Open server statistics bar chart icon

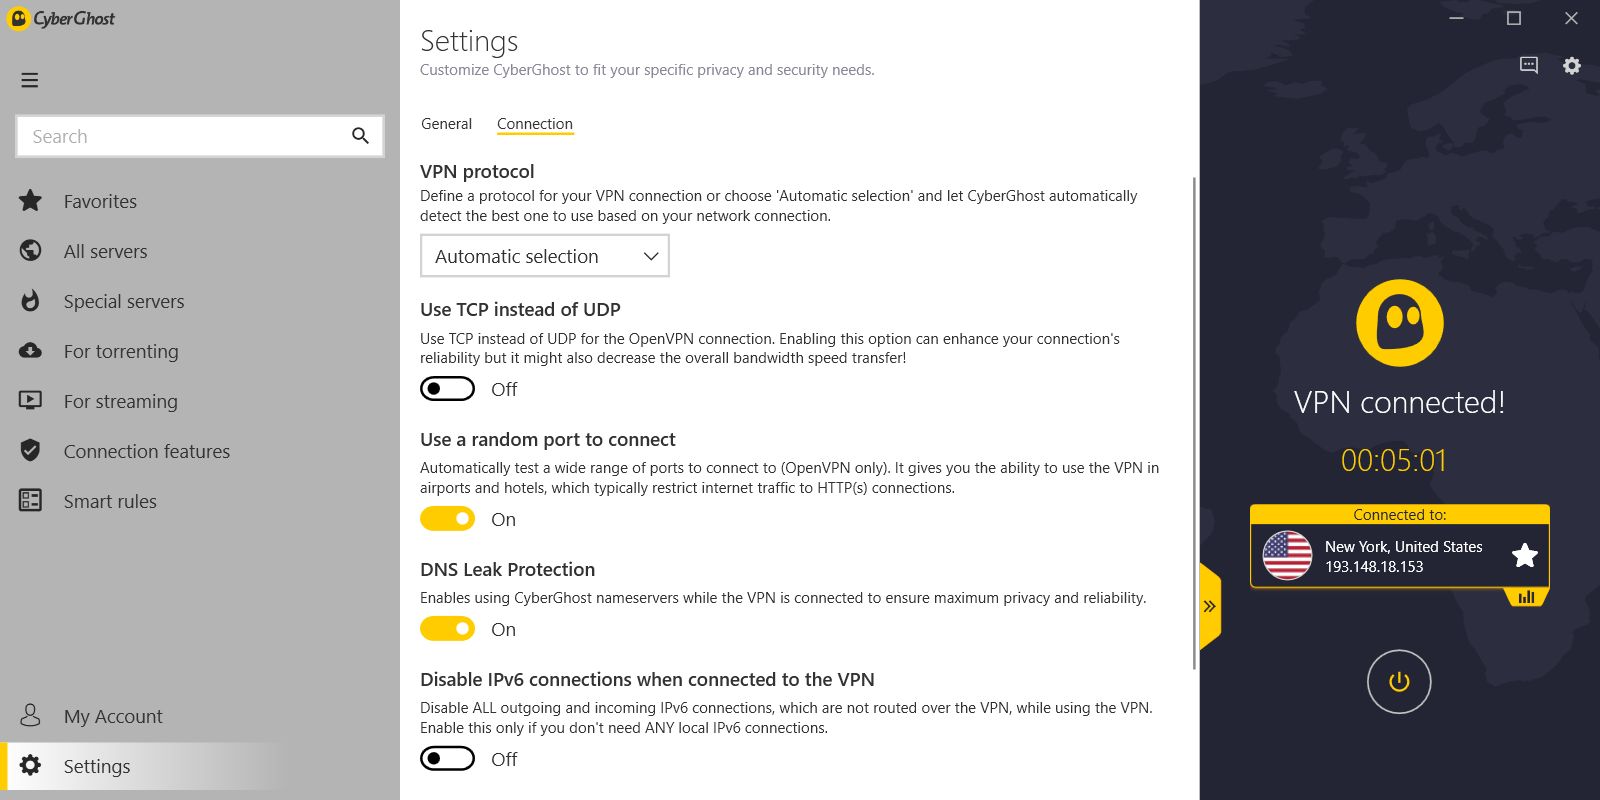click(1526, 597)
